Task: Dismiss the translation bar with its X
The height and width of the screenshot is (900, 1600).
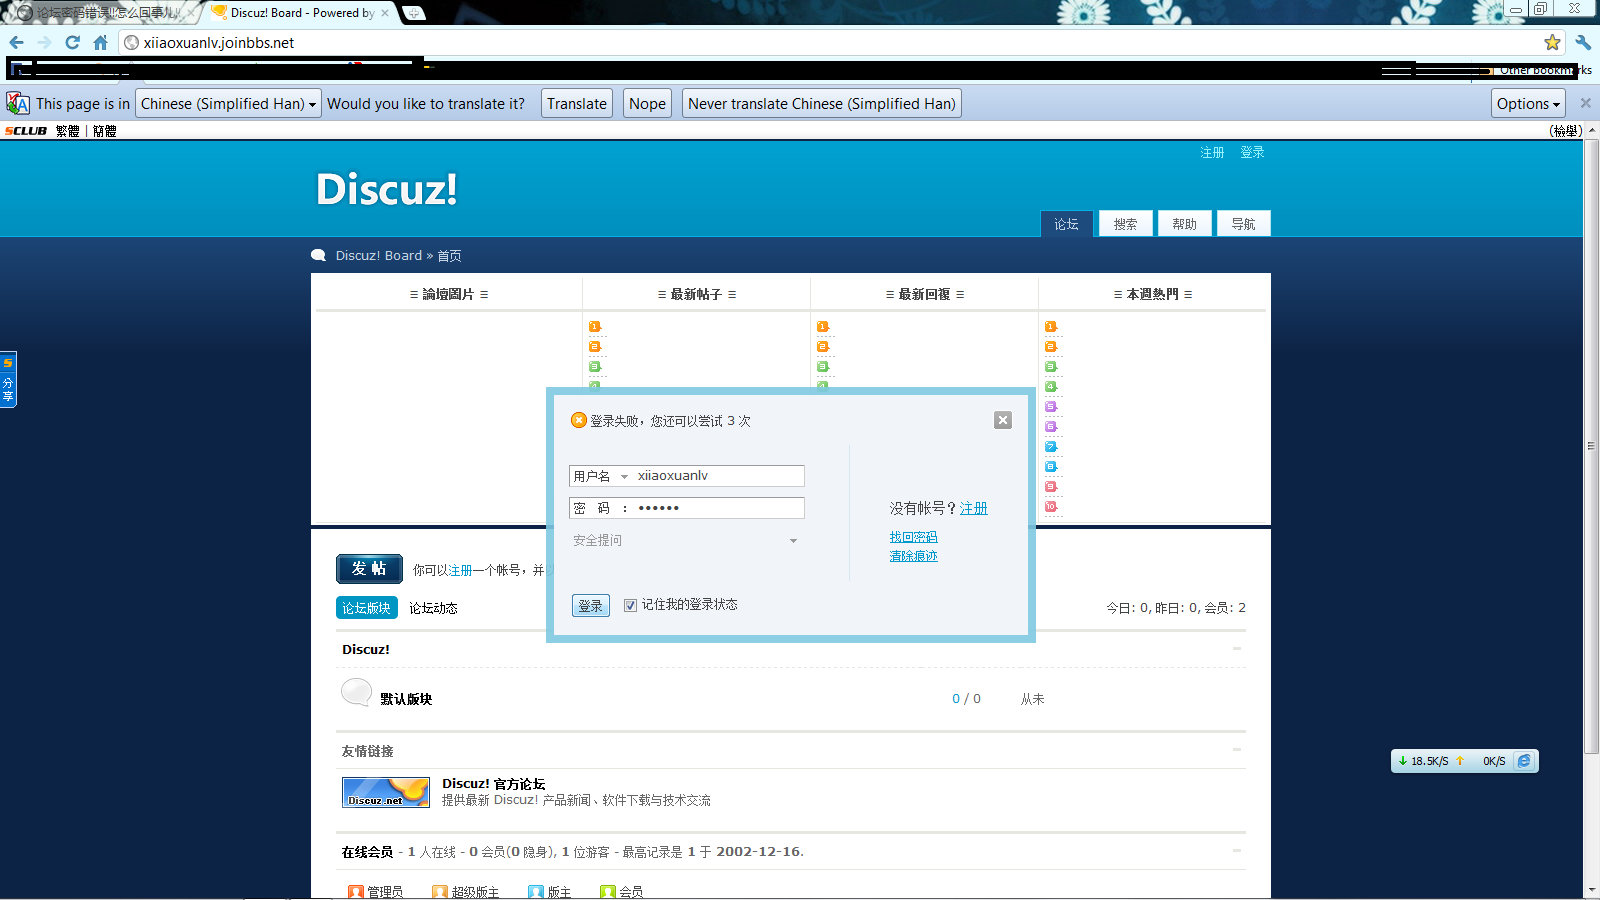Action: point(1585,103)
